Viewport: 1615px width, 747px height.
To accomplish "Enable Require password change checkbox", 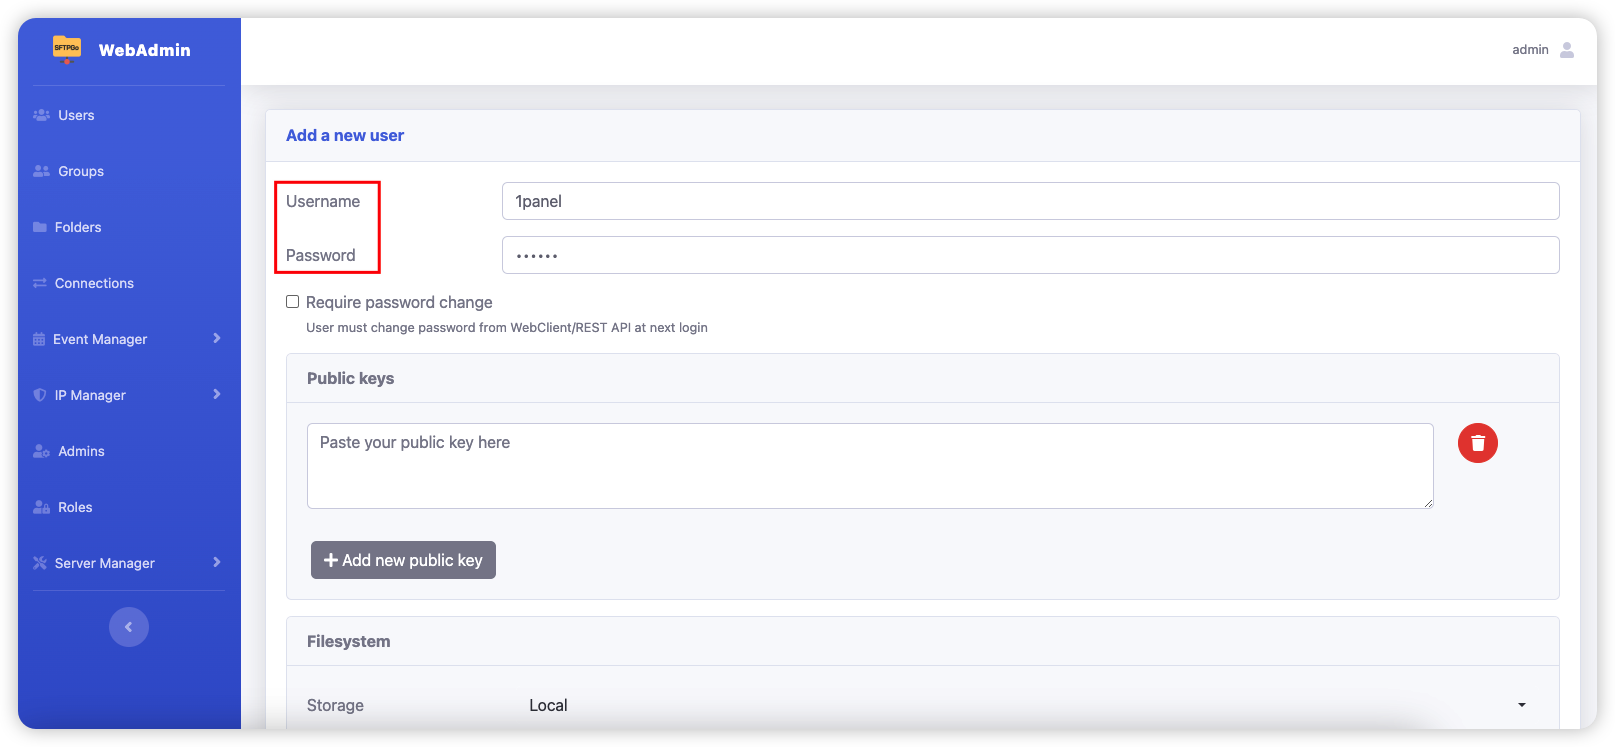I will [x=293, y=302].
